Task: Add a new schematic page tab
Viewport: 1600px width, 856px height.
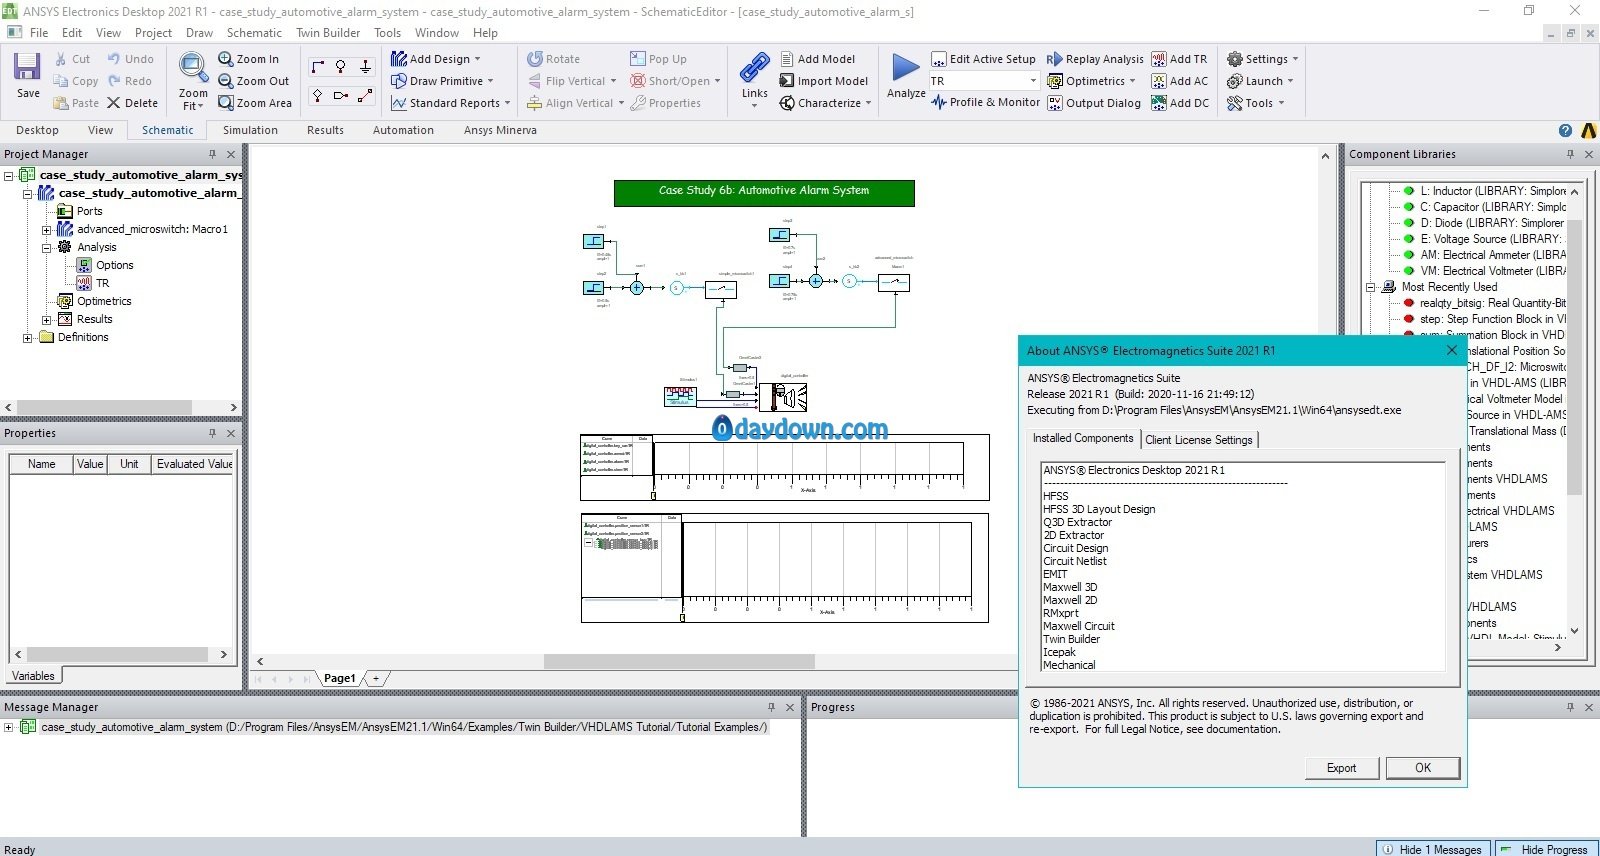Action: (376, 678)
